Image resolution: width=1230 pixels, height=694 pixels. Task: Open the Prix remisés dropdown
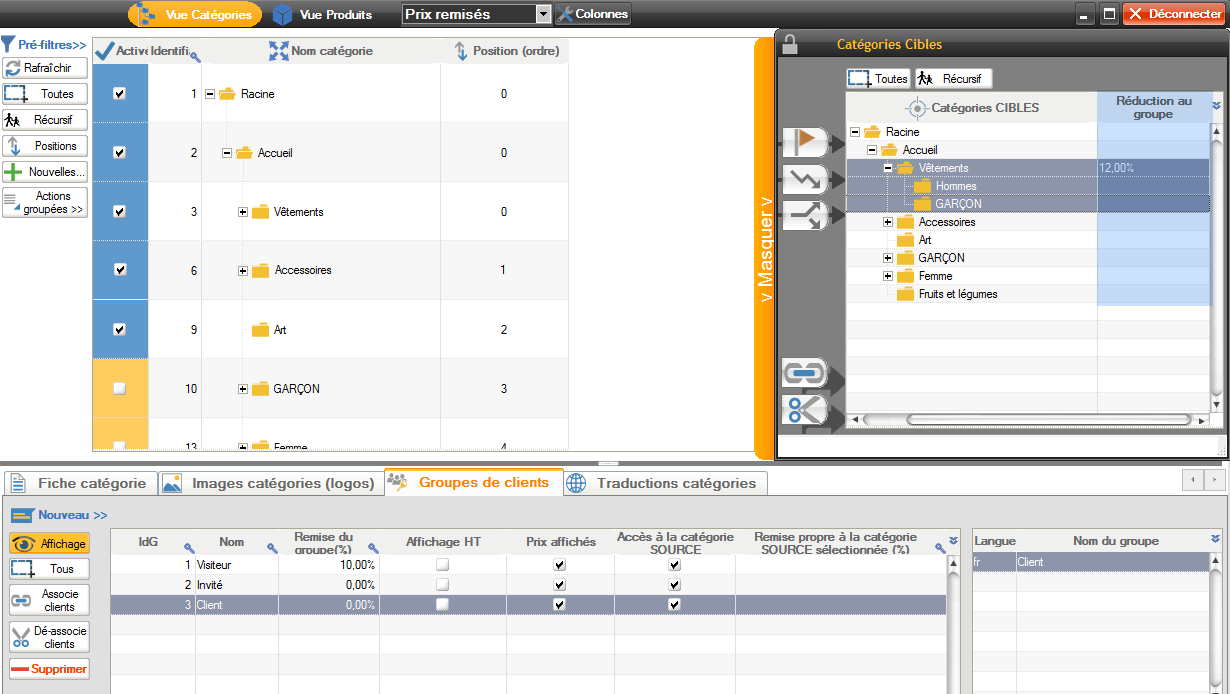click(x=543, y=14)
